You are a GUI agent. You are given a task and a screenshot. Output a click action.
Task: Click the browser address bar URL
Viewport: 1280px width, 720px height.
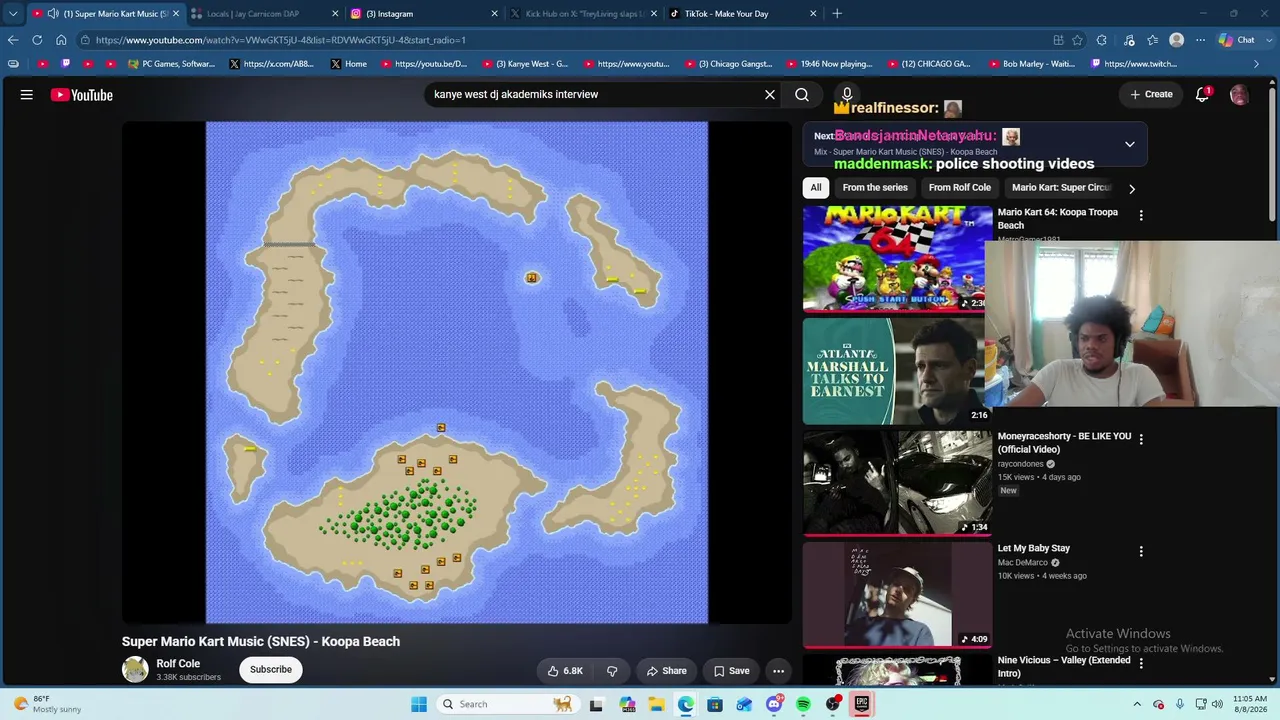[x=281, y=40]
